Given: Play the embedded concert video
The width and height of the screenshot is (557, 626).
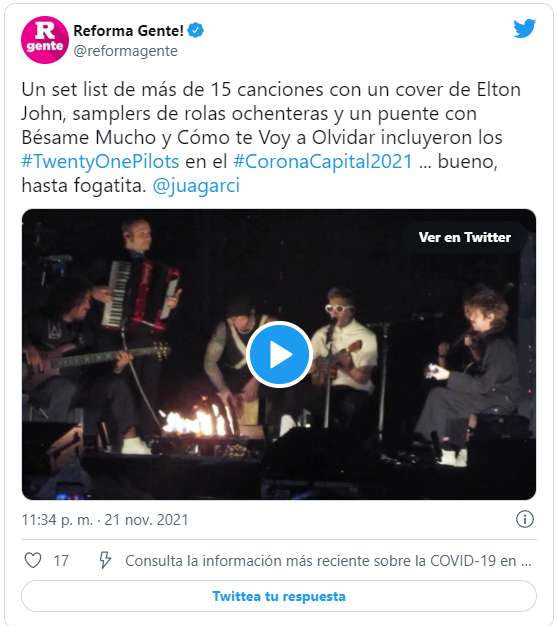Looking at the screenshot, I should pyautogui.click(x=279, y=354).
